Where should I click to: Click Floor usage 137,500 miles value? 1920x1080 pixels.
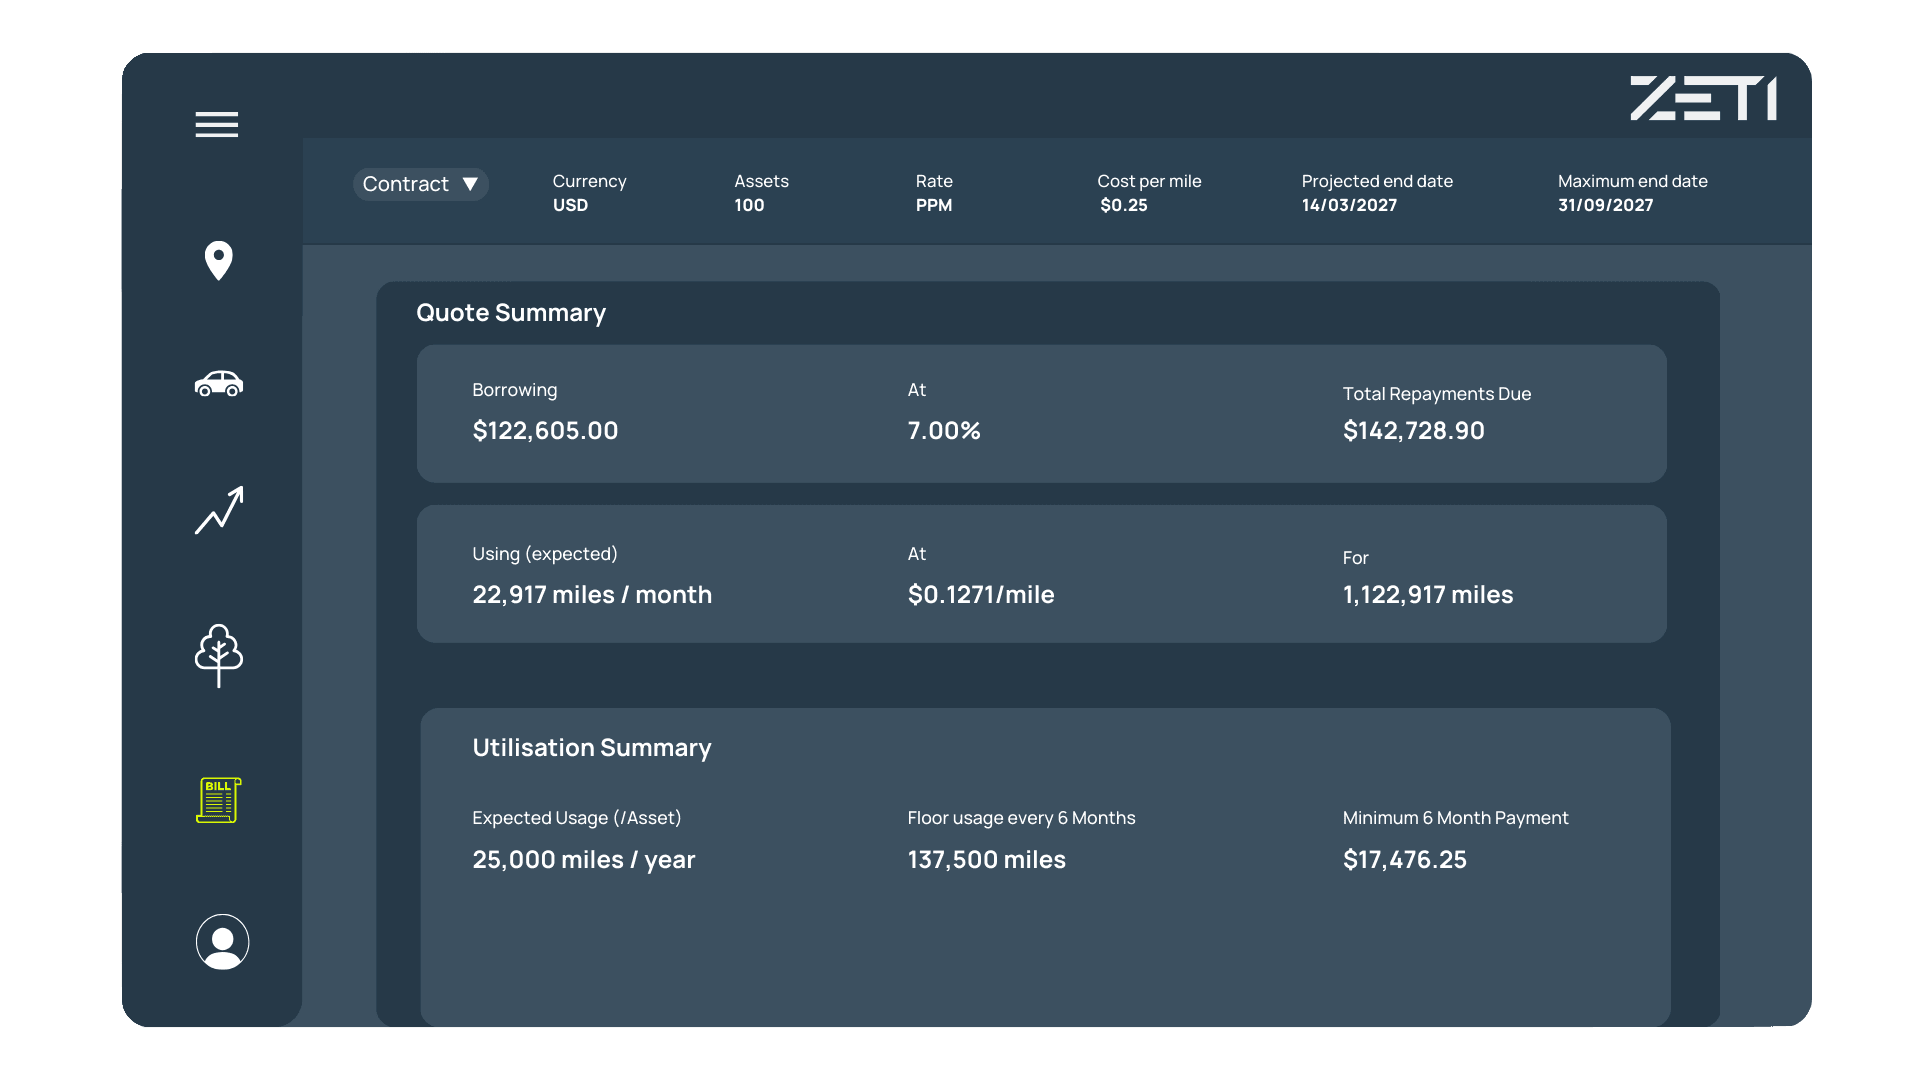pyautogui.click(x=986, y=860)
